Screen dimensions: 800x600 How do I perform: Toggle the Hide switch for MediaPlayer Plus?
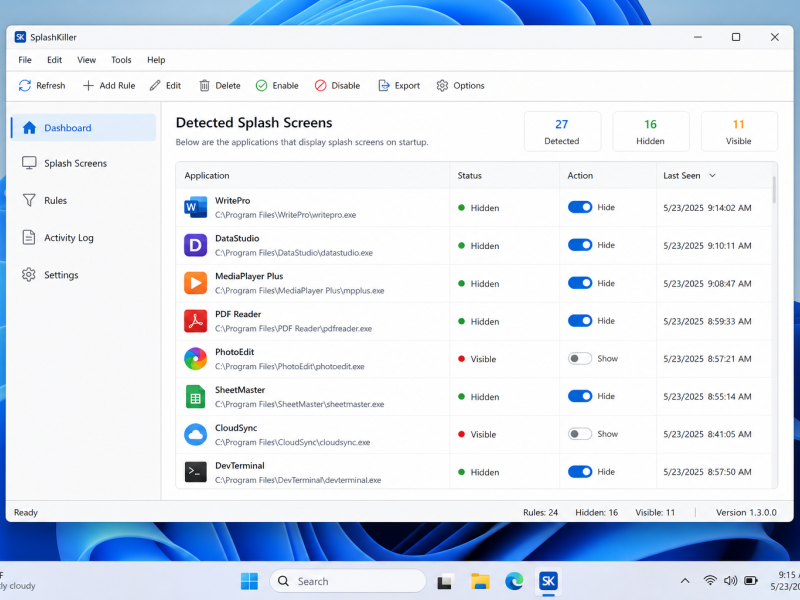tap(580, 283)
